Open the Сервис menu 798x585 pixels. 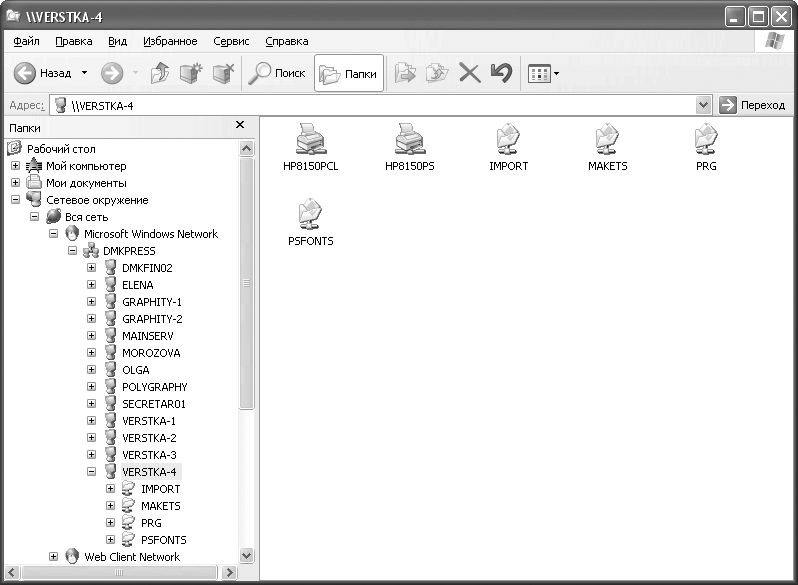point(231,41)
